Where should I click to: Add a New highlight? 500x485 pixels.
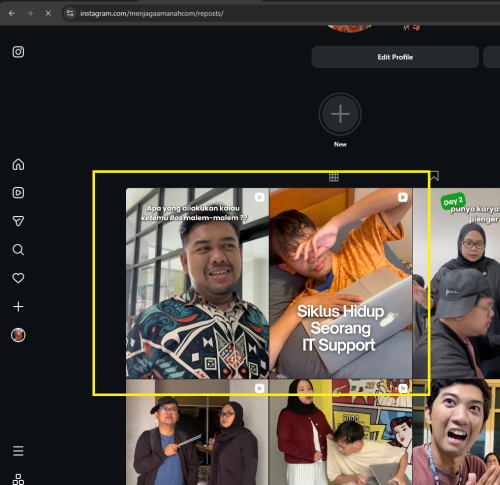point(340,114)
